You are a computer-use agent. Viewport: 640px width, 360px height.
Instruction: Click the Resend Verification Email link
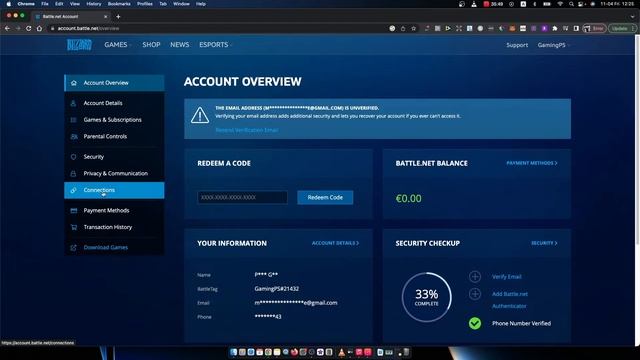pyautogui.click(x=247, y=130)
